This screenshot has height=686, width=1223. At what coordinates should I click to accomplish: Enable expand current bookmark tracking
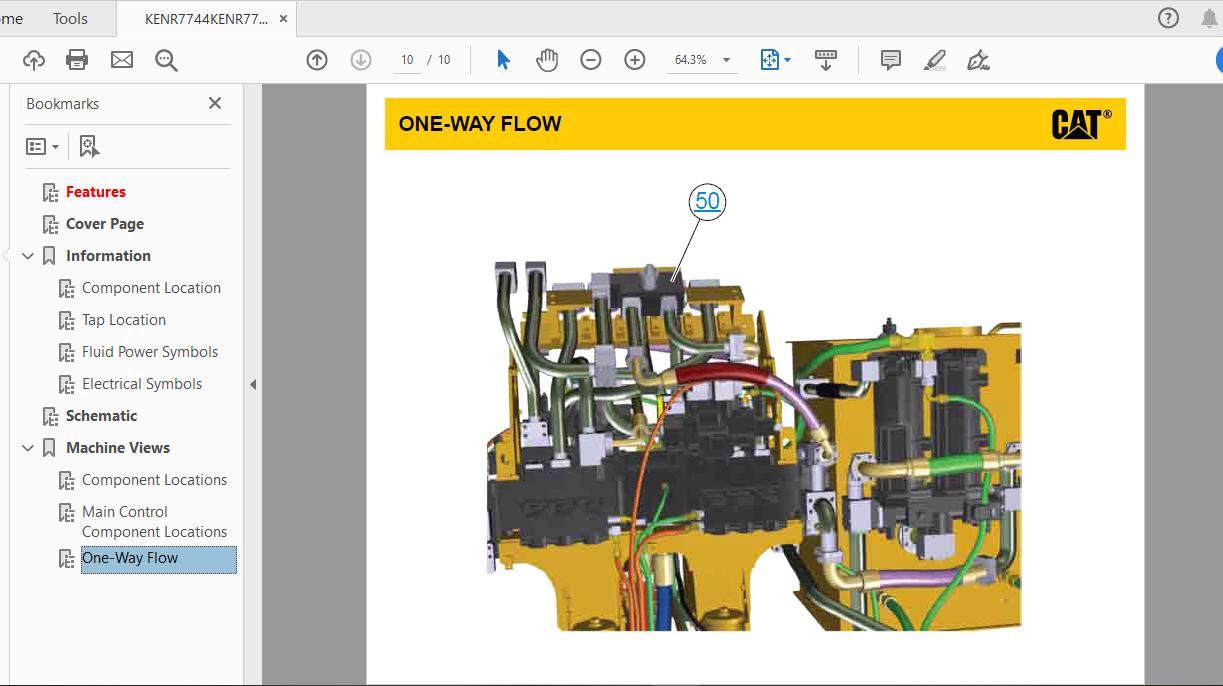(x=89, y=145)
